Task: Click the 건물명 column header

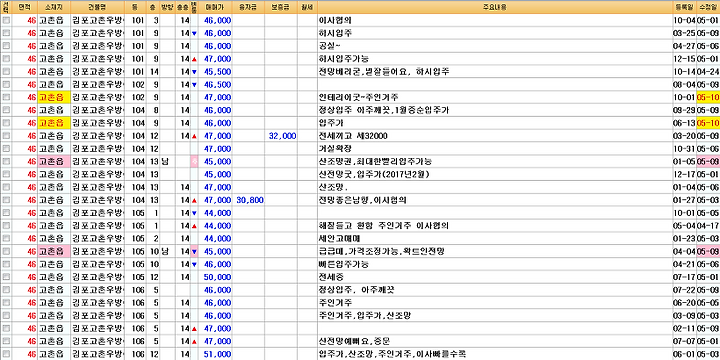Action: tap(98, 7)
